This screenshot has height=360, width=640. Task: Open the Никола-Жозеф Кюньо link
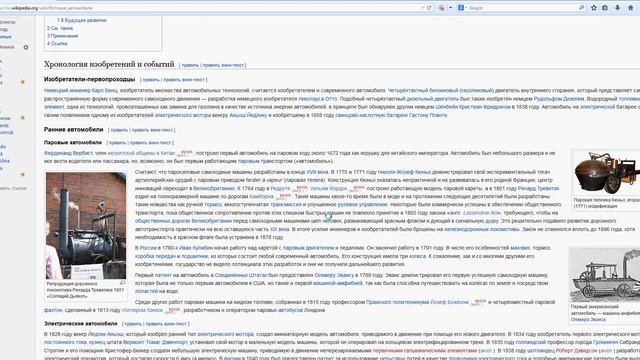[404, 172]
